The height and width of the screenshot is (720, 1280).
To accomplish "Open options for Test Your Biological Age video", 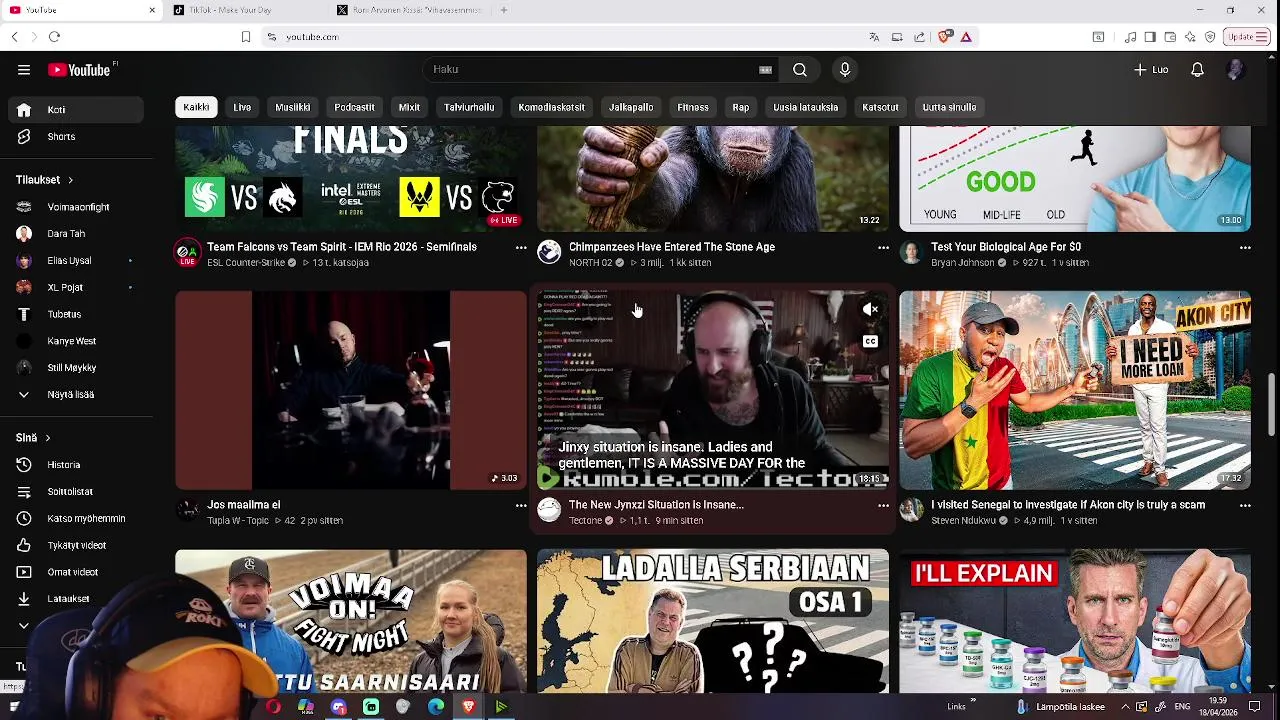I will pos(1245,248).
